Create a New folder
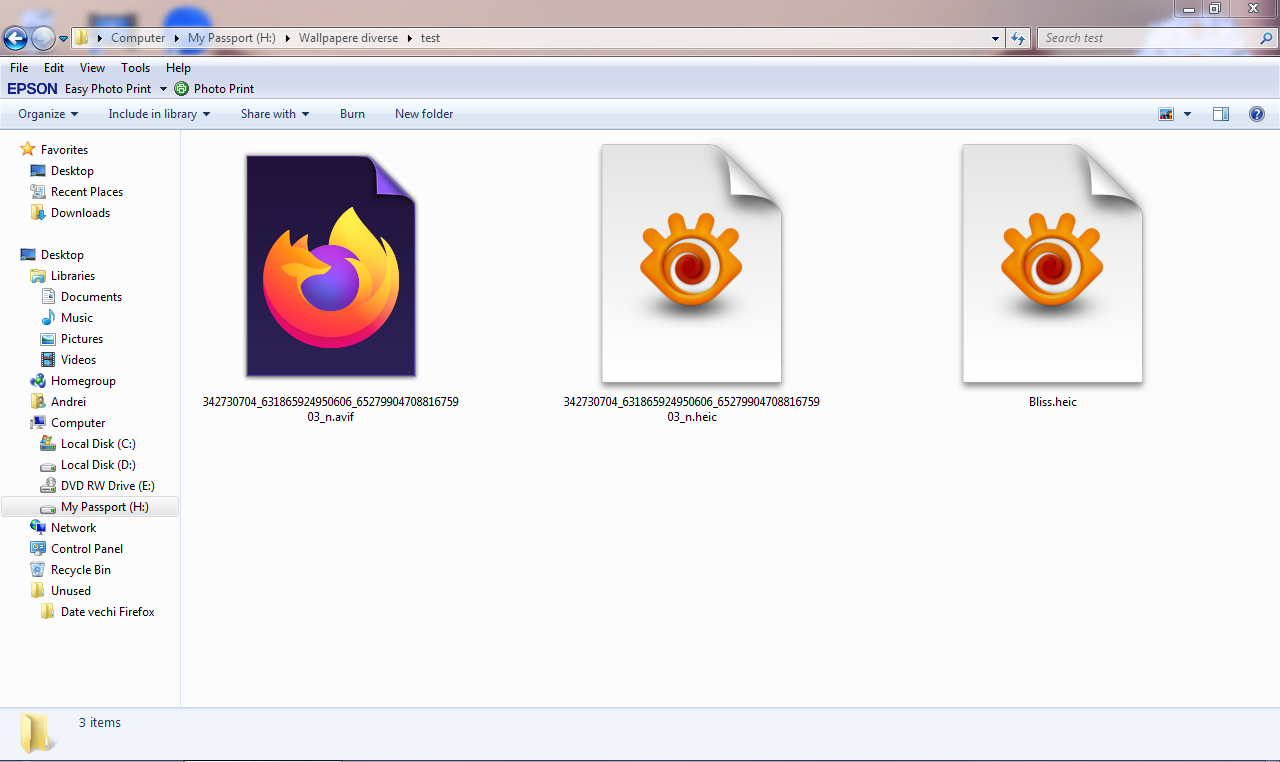 tap(424, 114)
